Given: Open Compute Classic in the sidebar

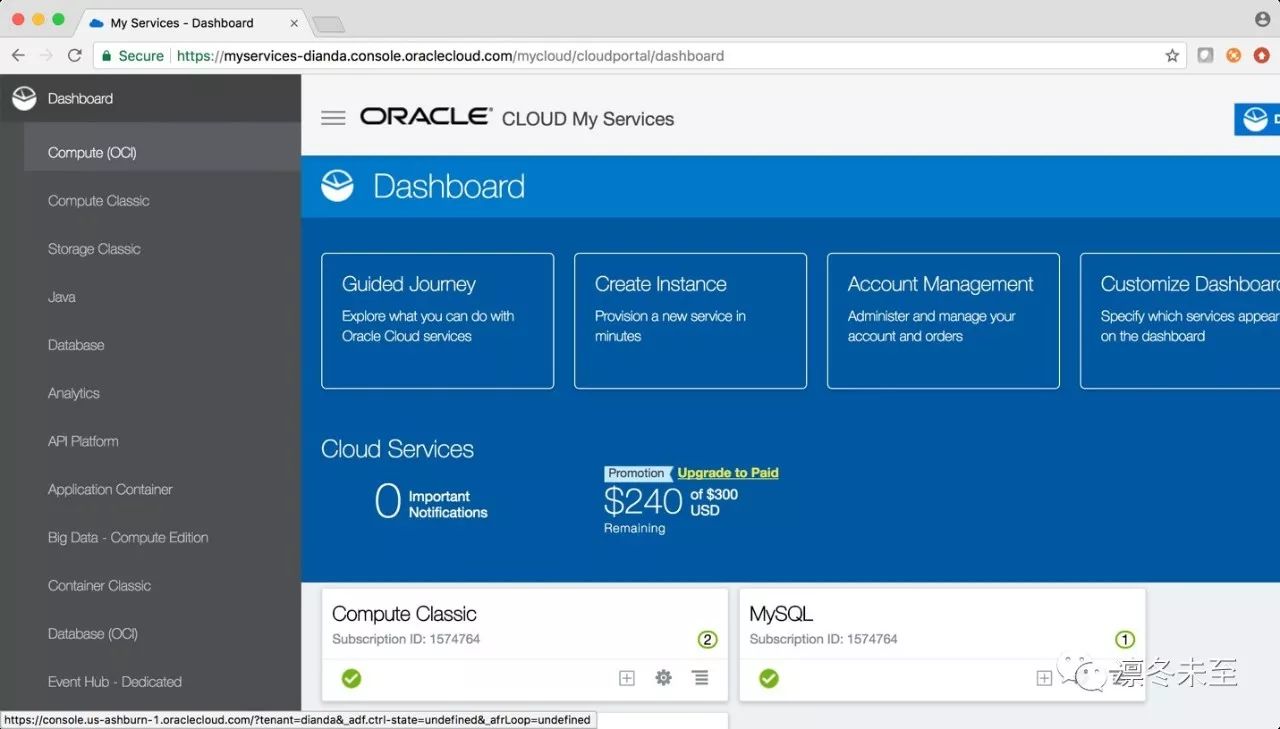Looking at the screenshot, I should tap(99, 201).
